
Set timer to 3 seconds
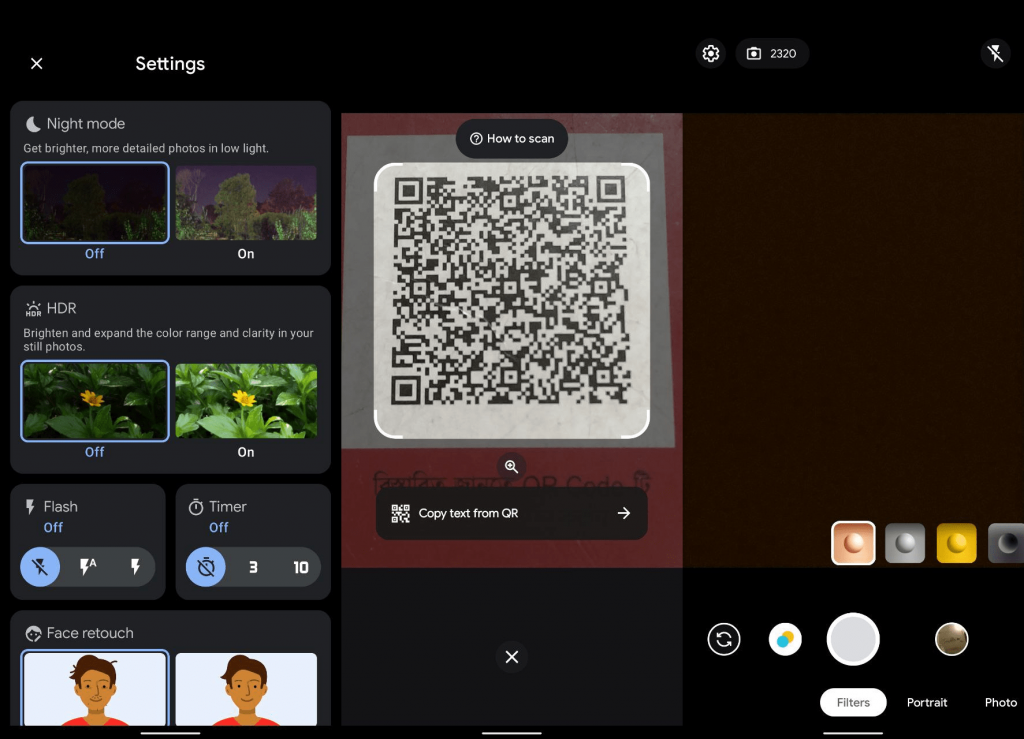[253, 567]
